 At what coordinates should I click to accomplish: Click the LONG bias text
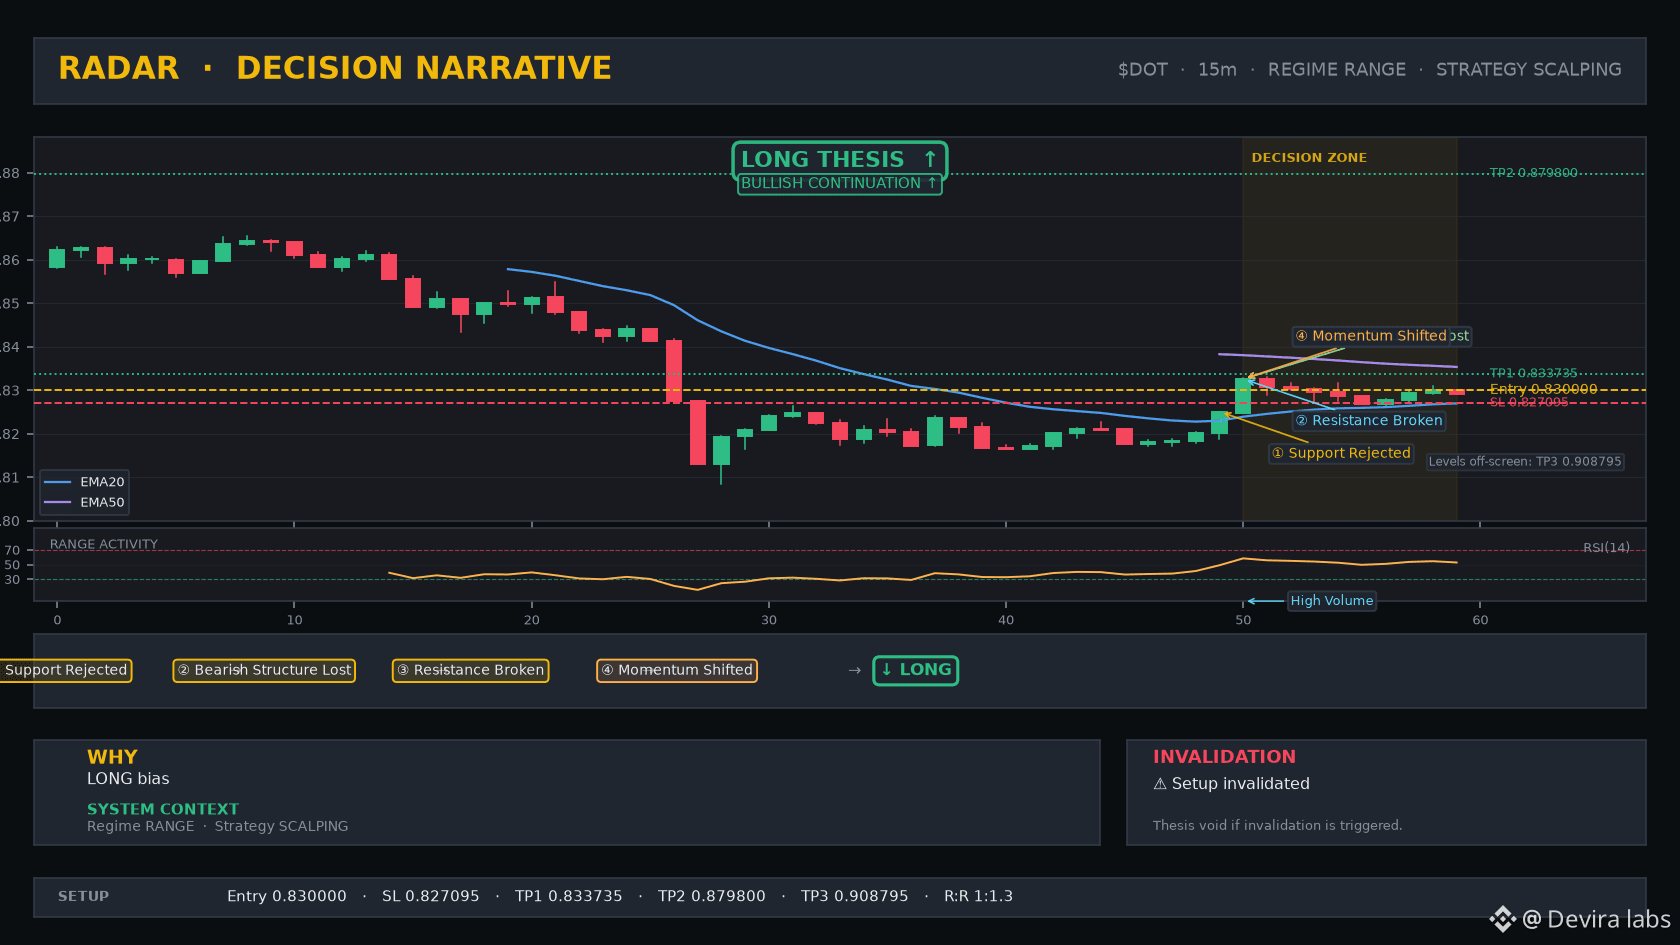(x=128, y=779)
